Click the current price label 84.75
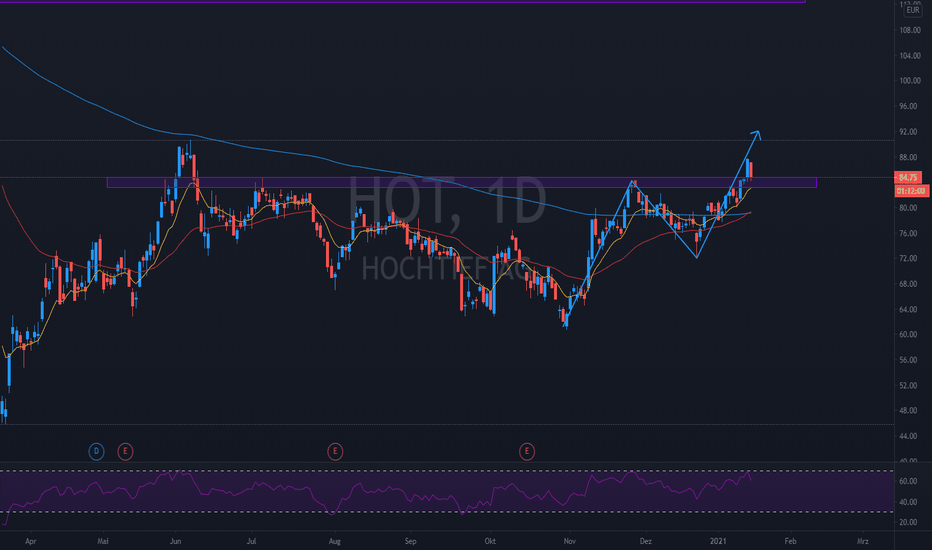Screen dimensions: 932x550 [x=908, y=177]
